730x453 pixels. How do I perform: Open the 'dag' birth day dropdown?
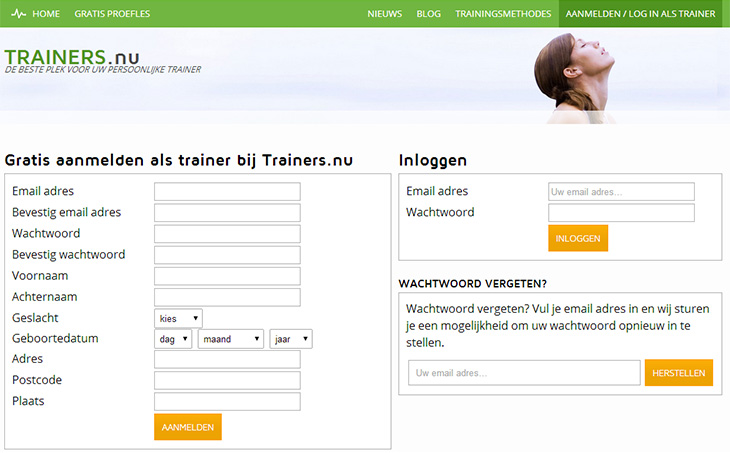tap(173, 339)
